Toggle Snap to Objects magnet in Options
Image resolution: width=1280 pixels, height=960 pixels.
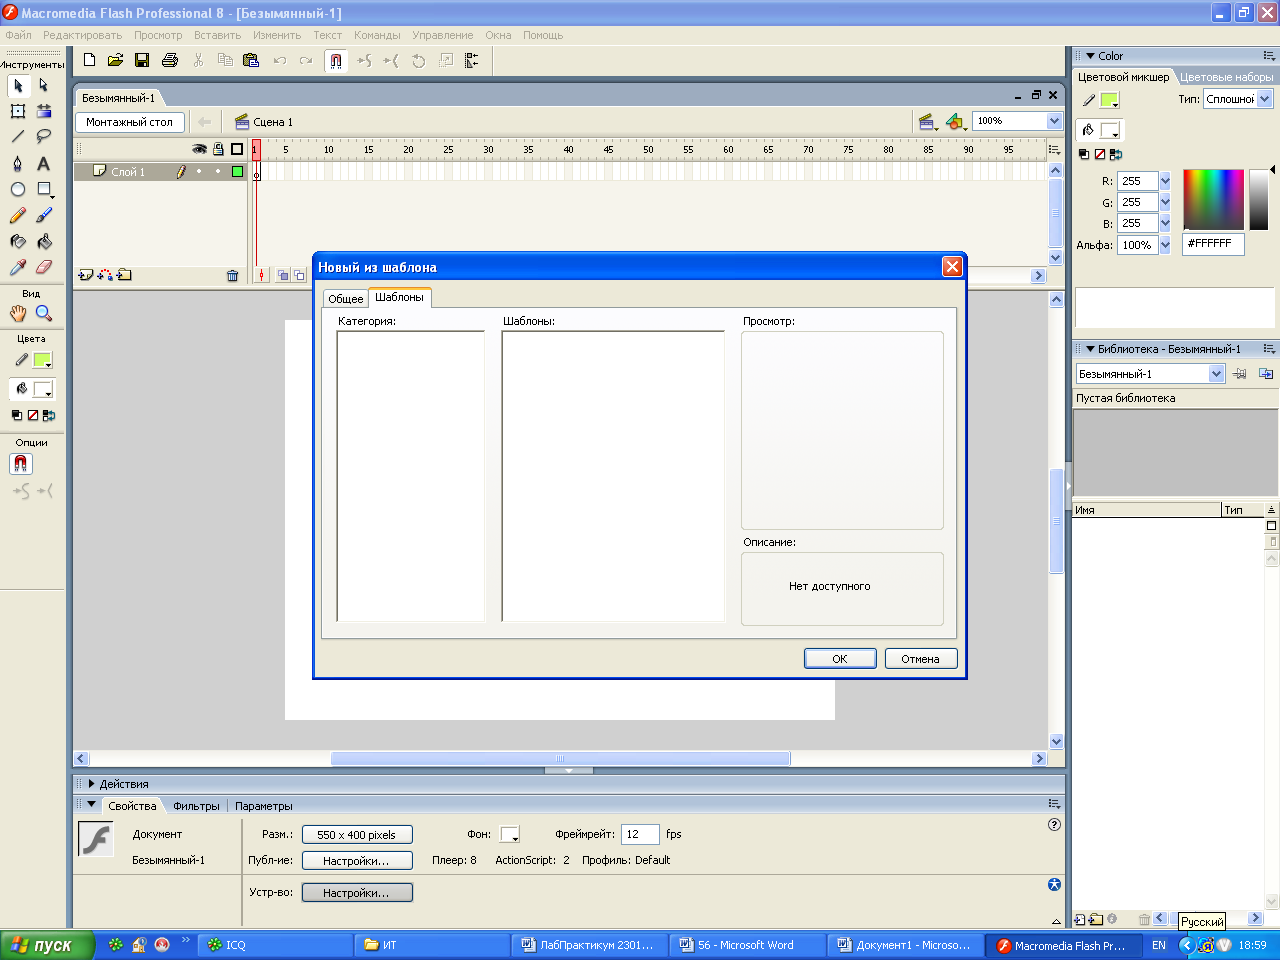pyautogui.click(x=21, y=464)
